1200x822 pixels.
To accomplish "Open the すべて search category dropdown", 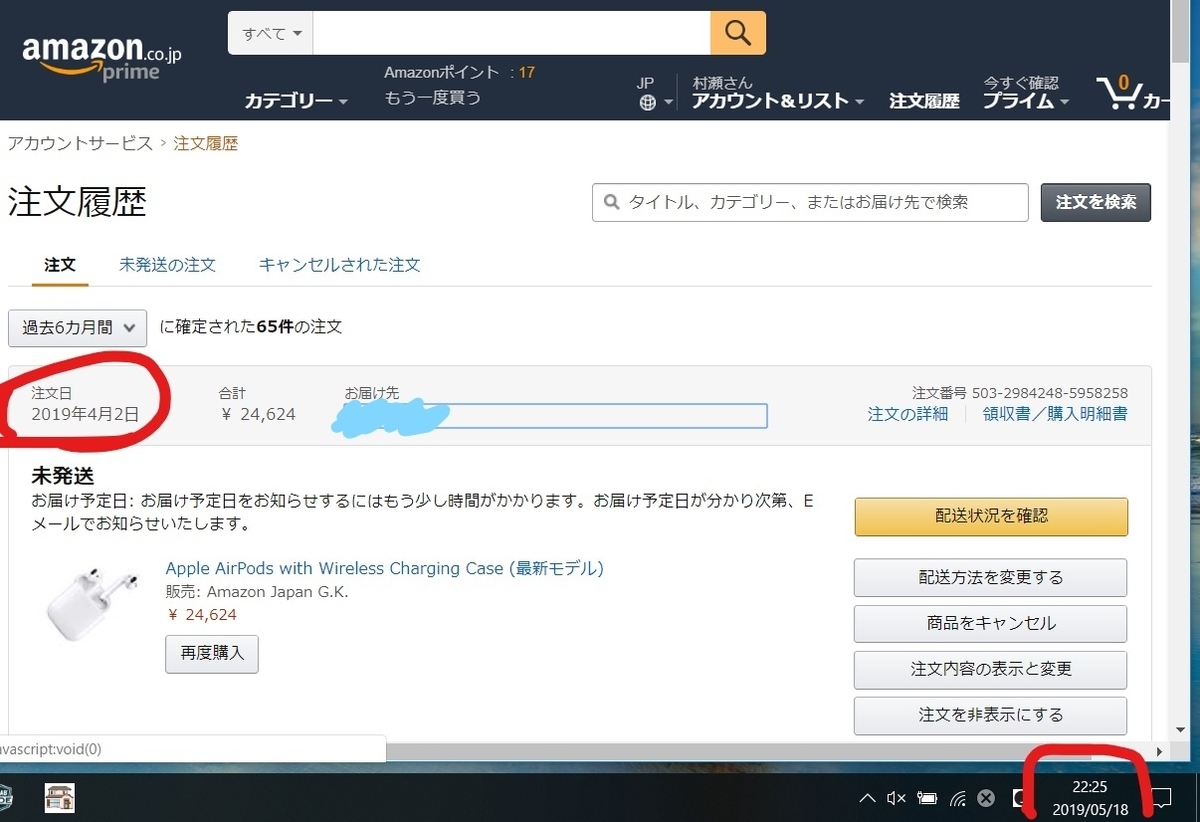I will [271, 33].
